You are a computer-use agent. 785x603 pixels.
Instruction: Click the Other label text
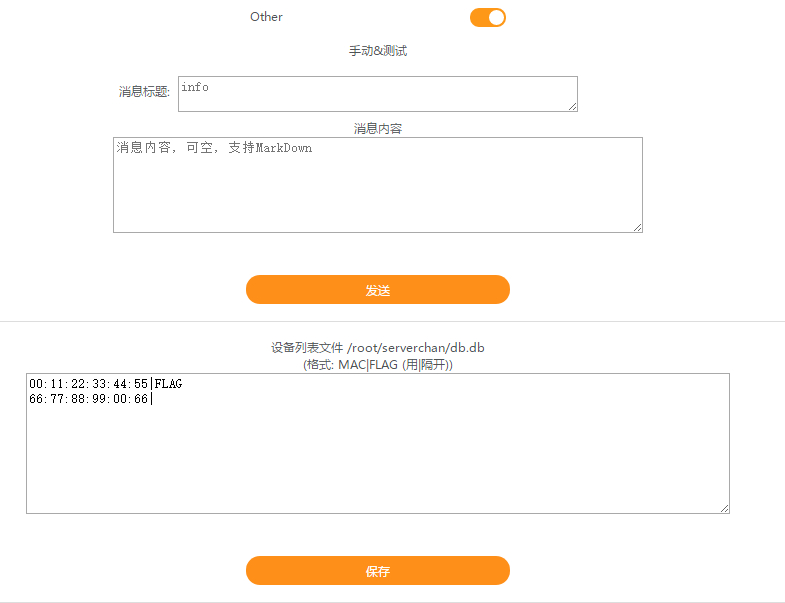click(266, 17)
